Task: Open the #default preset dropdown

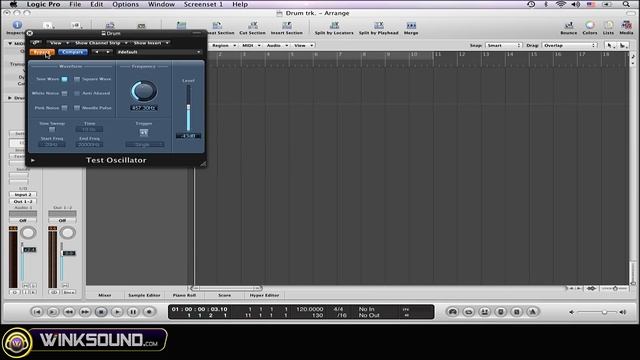Action: [x=159, y=52]
